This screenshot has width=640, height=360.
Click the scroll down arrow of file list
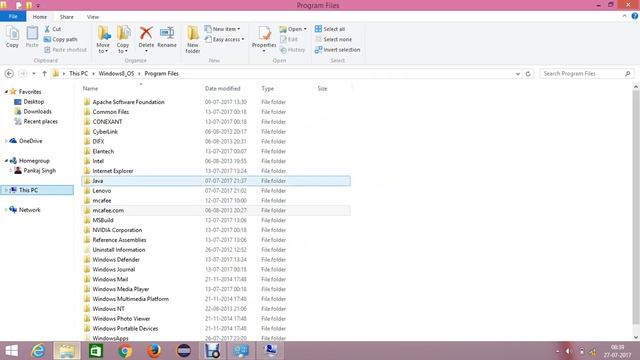[636, 338]
